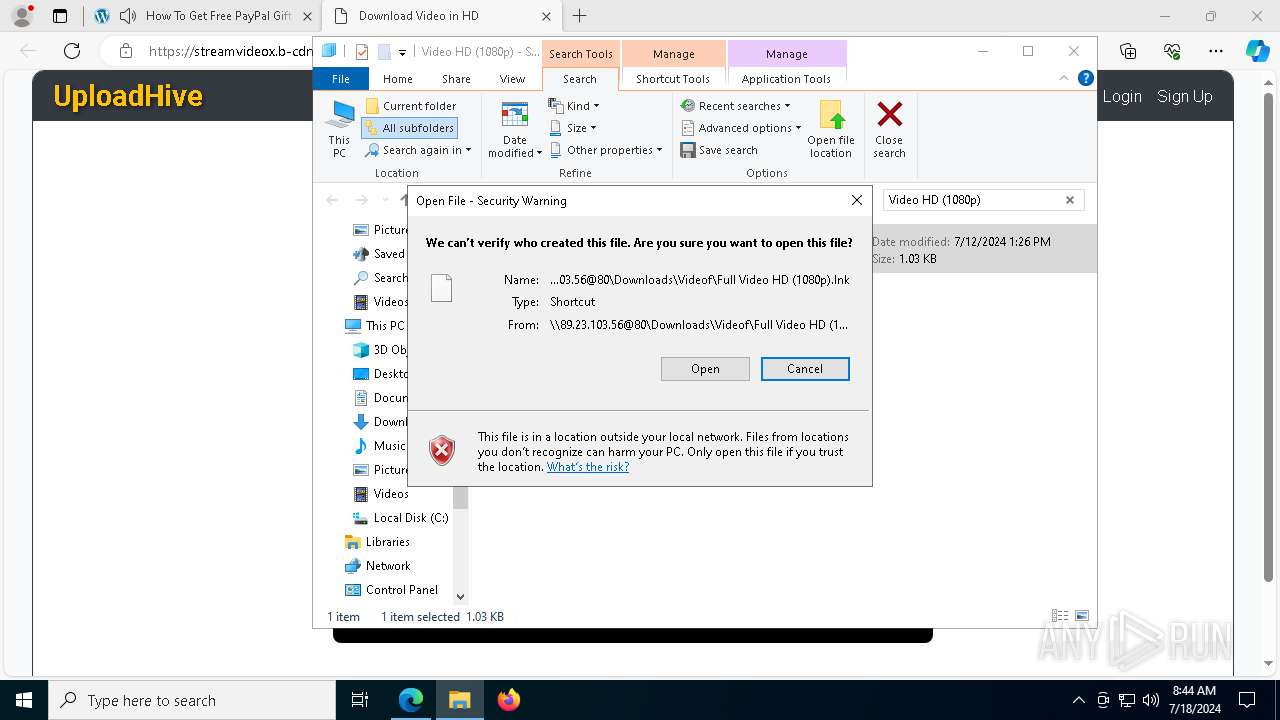Open the system tray volume icon
This screenshot has width=1280, height=720.
pos(1150,700)
